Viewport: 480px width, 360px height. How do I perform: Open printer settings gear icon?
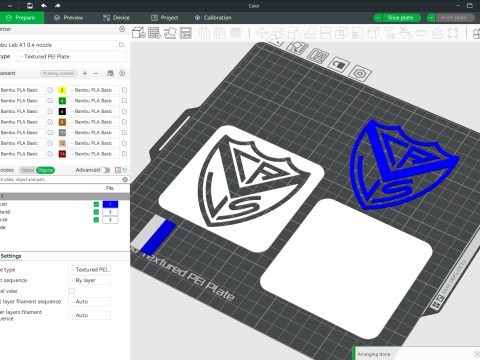pyautogui.click(x=122, y=29)
